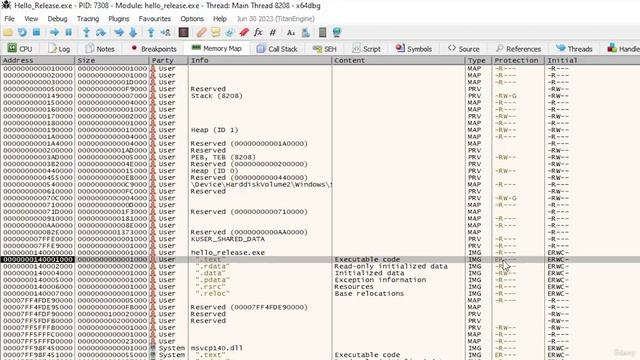Switch to the References tab
The image size is (640, 360).
click(x=518, y=49)
